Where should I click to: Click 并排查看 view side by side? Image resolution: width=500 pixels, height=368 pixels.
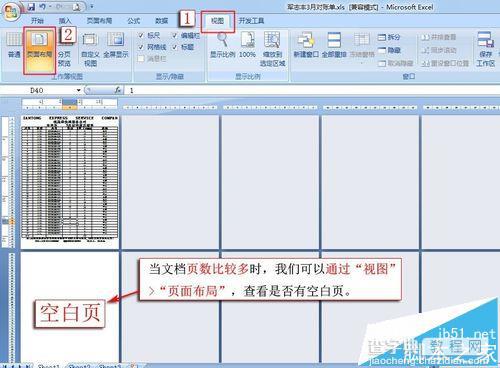tap(439, 37)
